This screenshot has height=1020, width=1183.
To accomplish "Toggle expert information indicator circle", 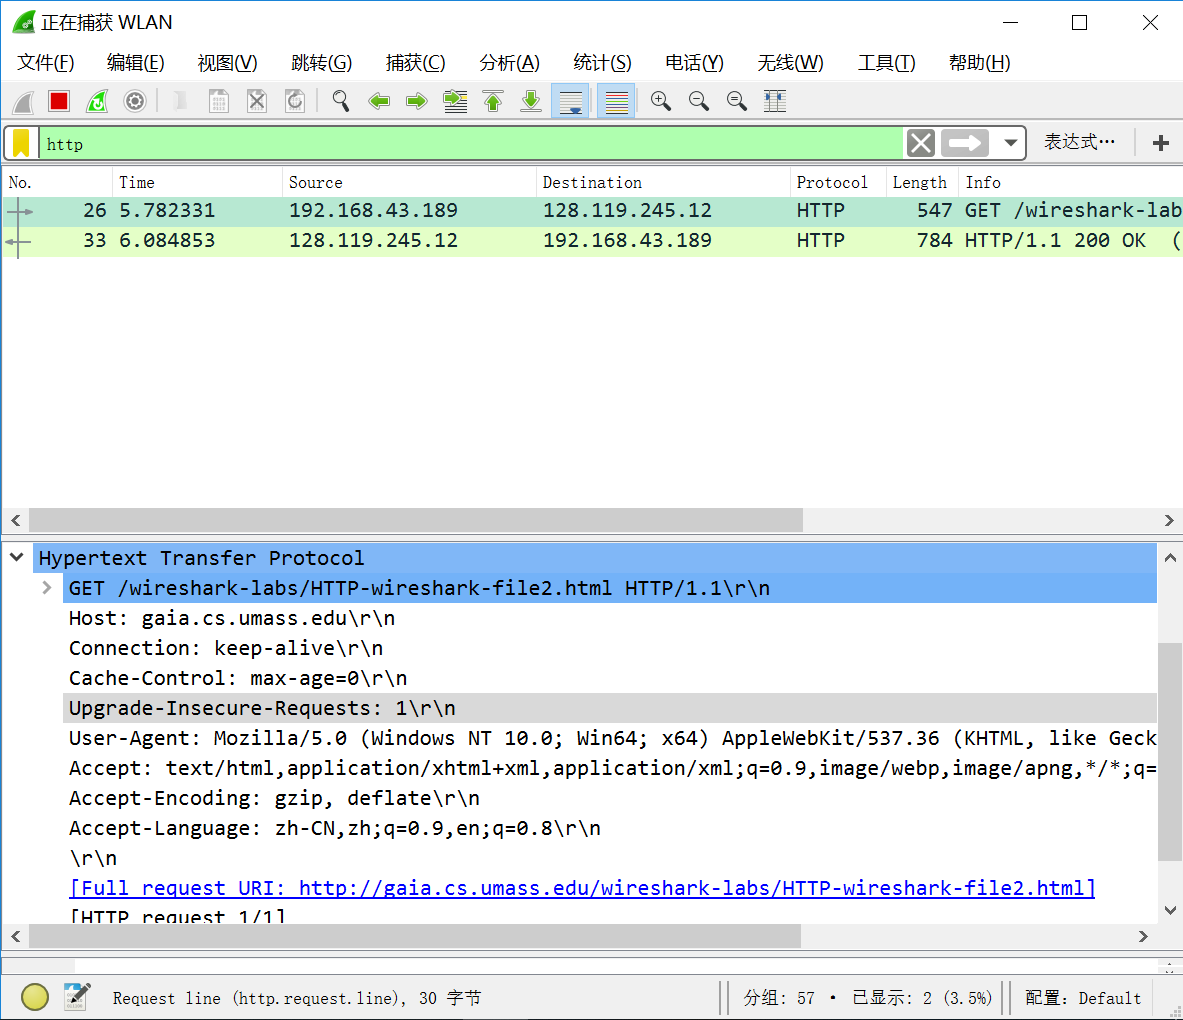I will coord(34,997).
